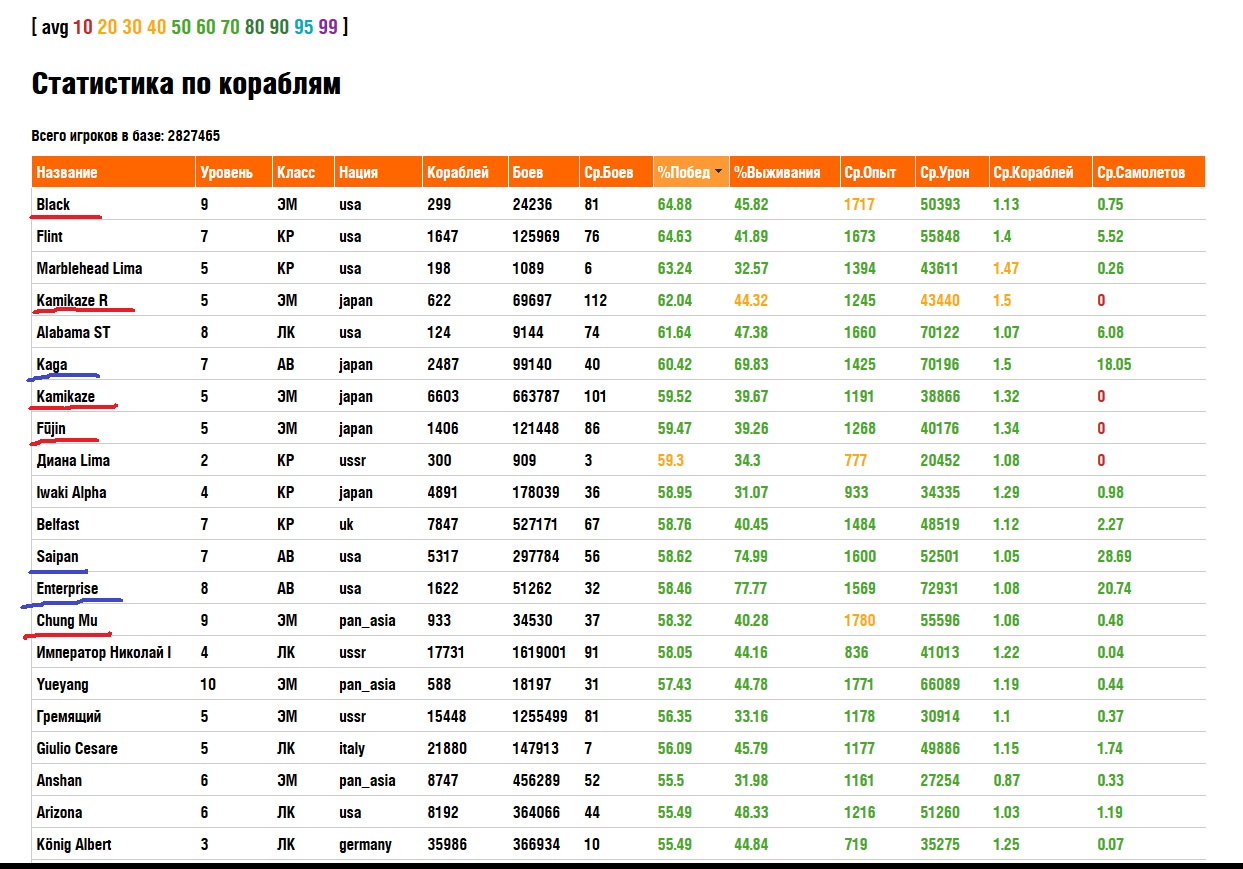The image size is (1243, 869).
Task: Click orange experience value 1780
Action: 859,620
